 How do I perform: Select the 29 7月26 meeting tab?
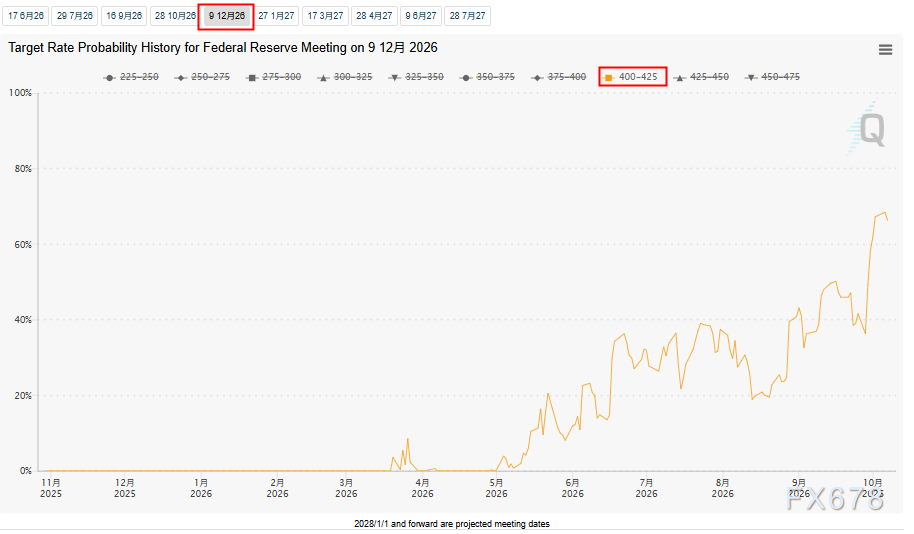(x=75, y=16)
